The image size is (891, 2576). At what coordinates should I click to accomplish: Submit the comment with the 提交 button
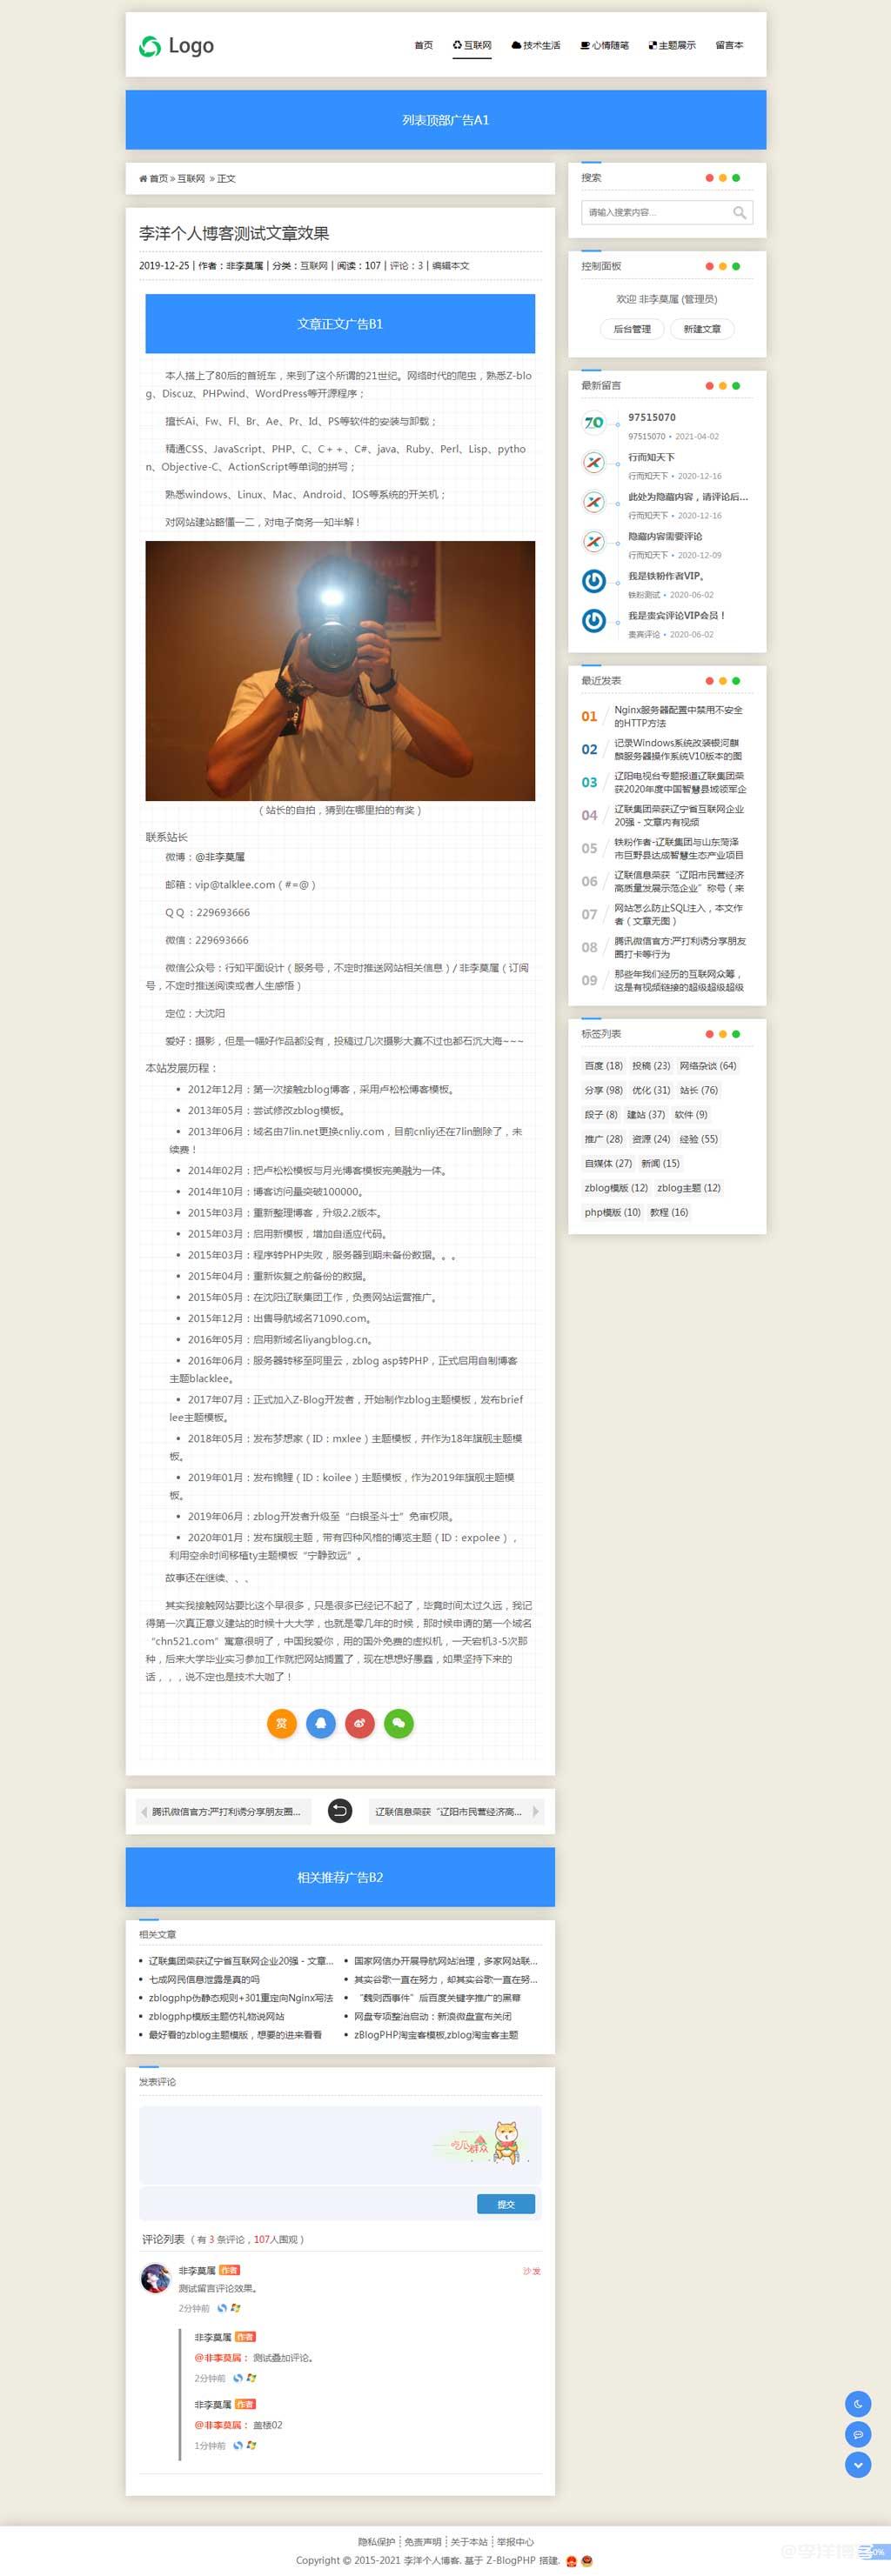(505, 2204)
